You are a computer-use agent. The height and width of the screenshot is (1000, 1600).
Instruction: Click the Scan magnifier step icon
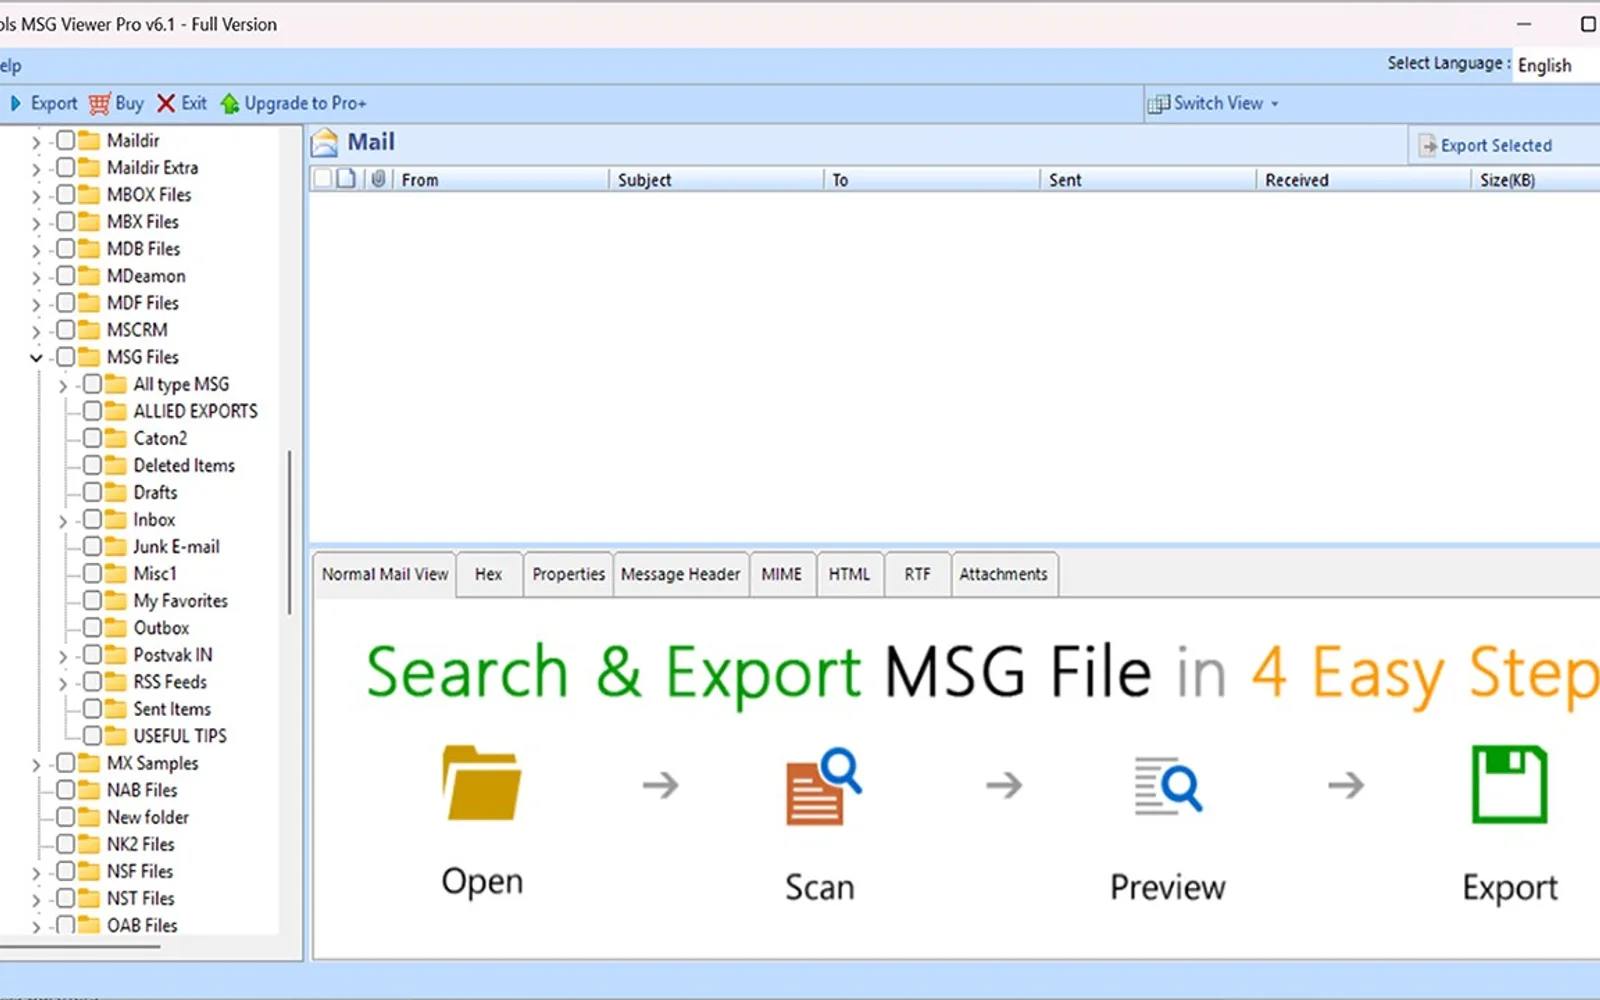point(822,786)
